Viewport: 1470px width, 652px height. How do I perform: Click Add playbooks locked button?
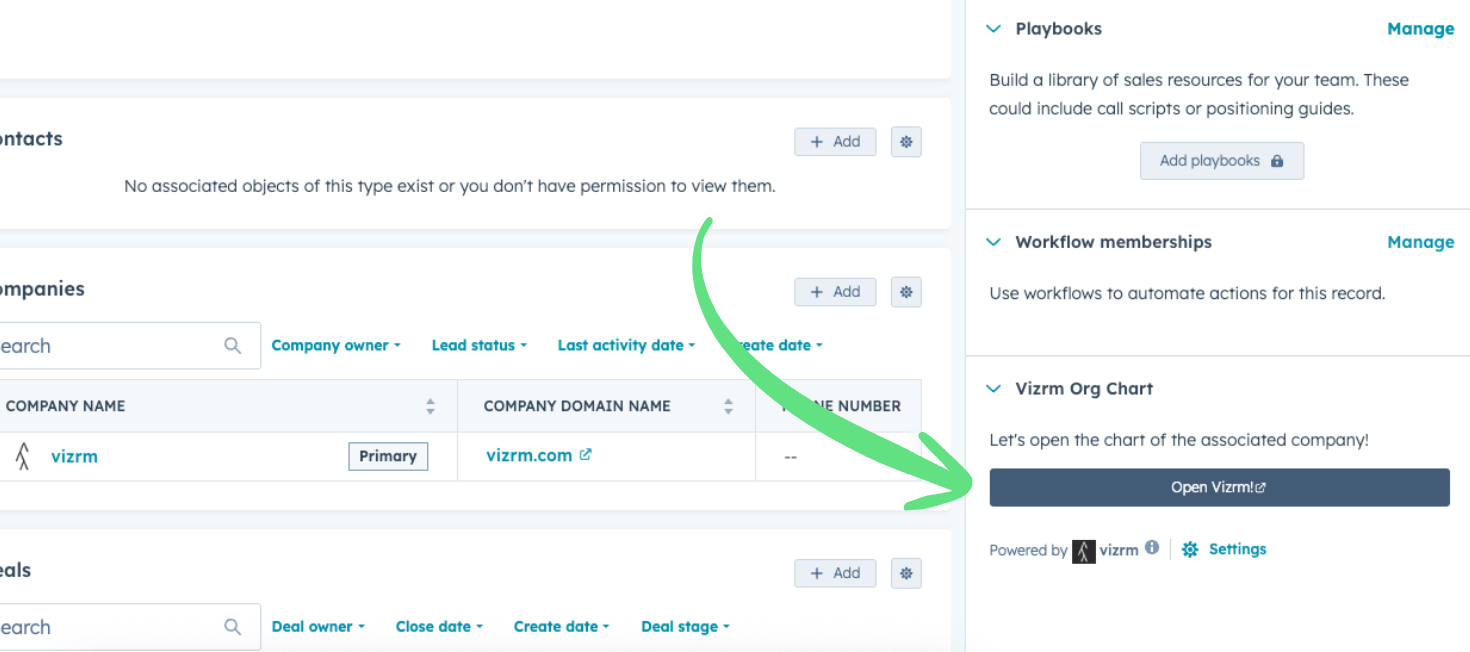pos(1222,161)
